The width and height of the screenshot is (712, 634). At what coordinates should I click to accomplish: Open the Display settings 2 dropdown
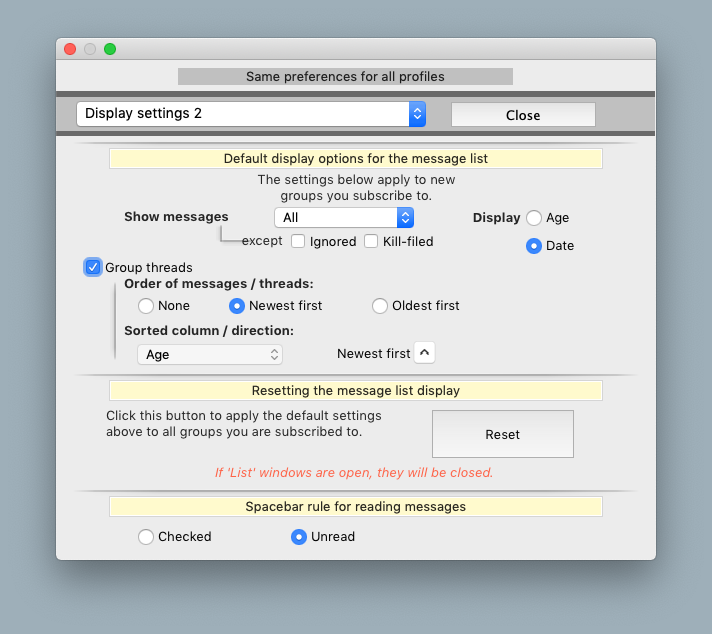[x=251, y=114]
